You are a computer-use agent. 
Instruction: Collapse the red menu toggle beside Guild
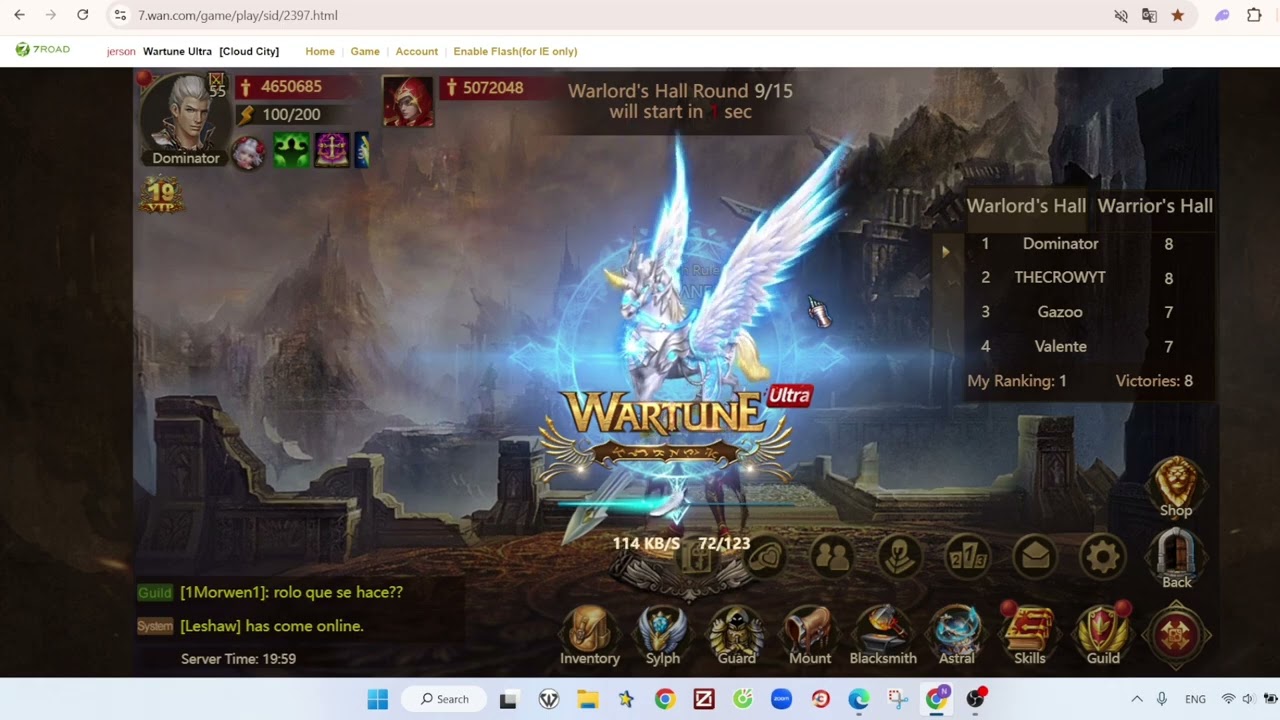pyautogui.click(x=1177, y=634)
